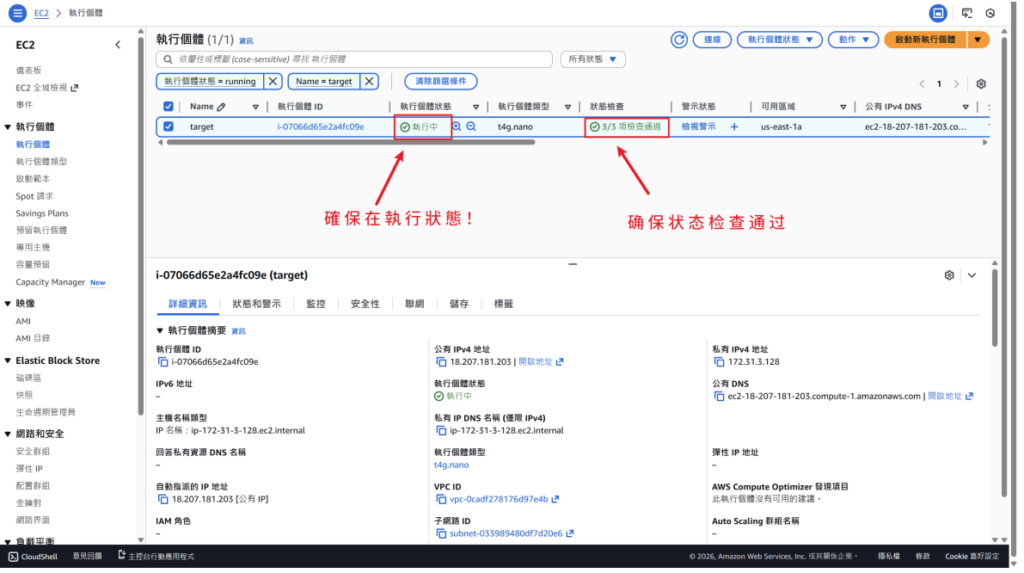Image resolution: width=1024 pixels, height=573 pixels.
Task: Collapse 映像 sidebar group
Action: (8, 305)
